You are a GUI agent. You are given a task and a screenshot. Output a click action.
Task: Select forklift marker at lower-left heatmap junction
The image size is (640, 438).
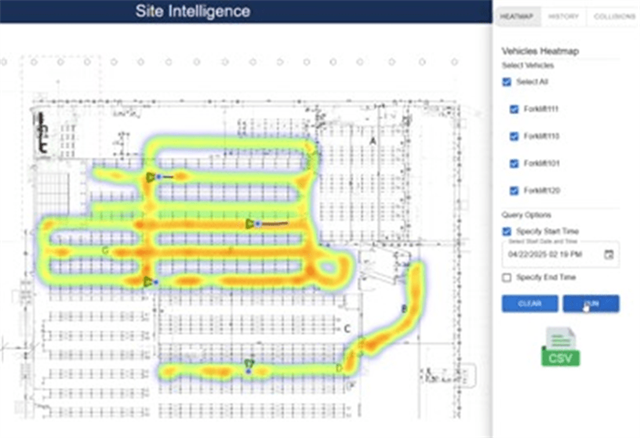(148, 283)
